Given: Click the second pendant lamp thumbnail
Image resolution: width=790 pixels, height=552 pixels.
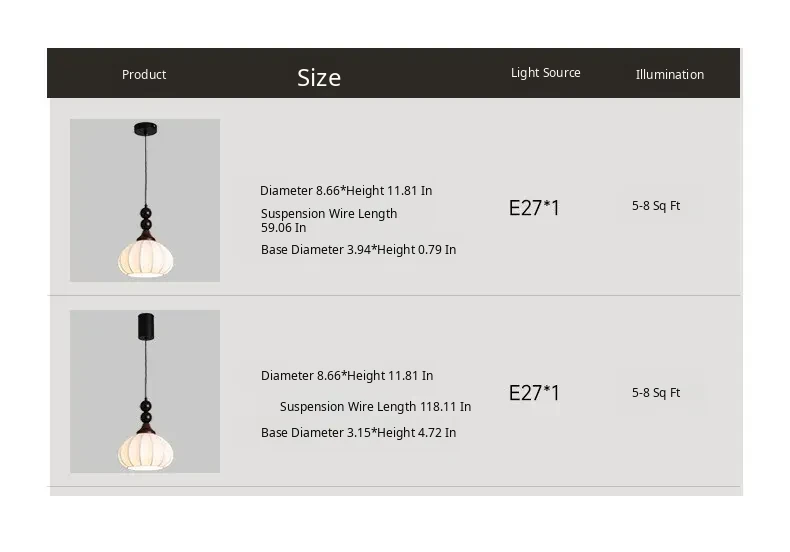Looking at the screenshot, I should coord(145,391).
